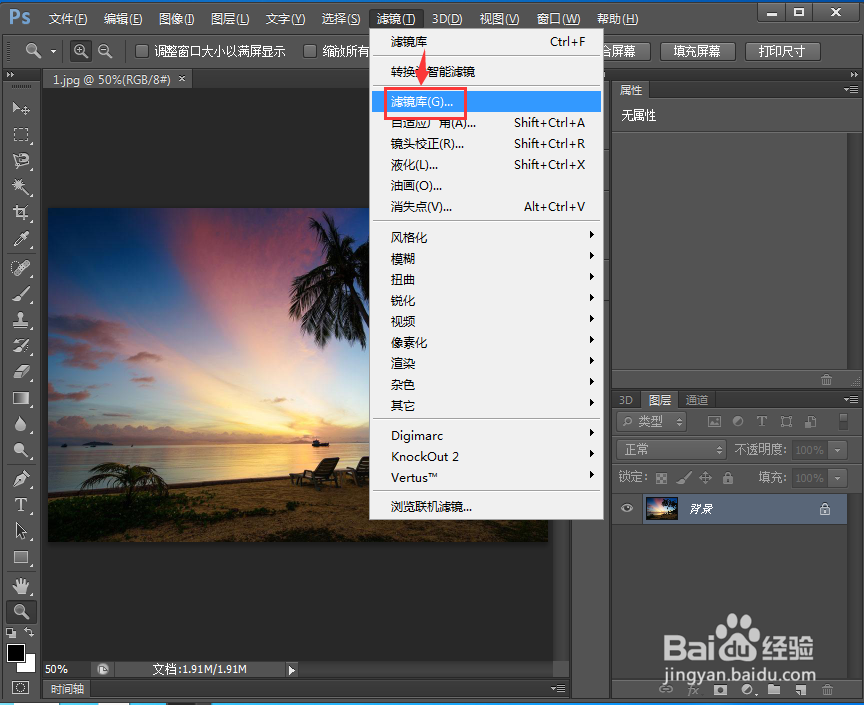Expand the Digimarc submenu

tap(487, 435)
